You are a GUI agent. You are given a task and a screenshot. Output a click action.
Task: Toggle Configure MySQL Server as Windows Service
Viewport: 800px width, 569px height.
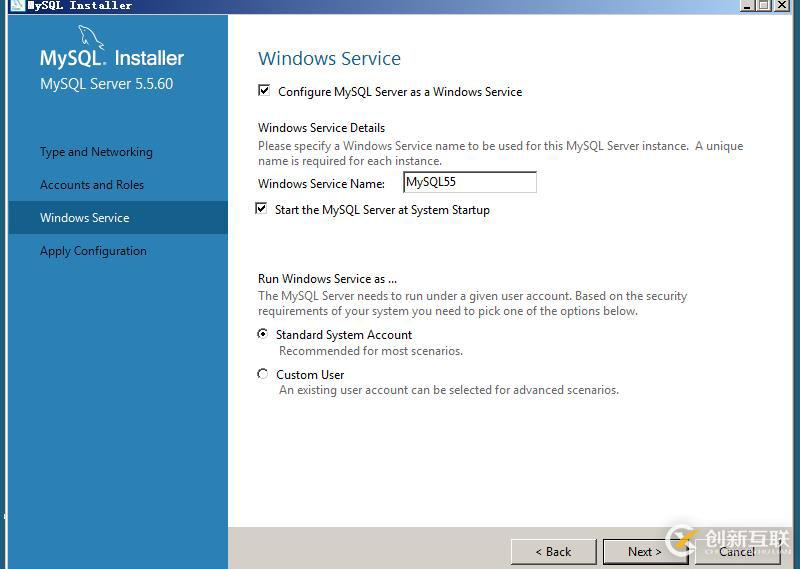[x=264, y=91]
